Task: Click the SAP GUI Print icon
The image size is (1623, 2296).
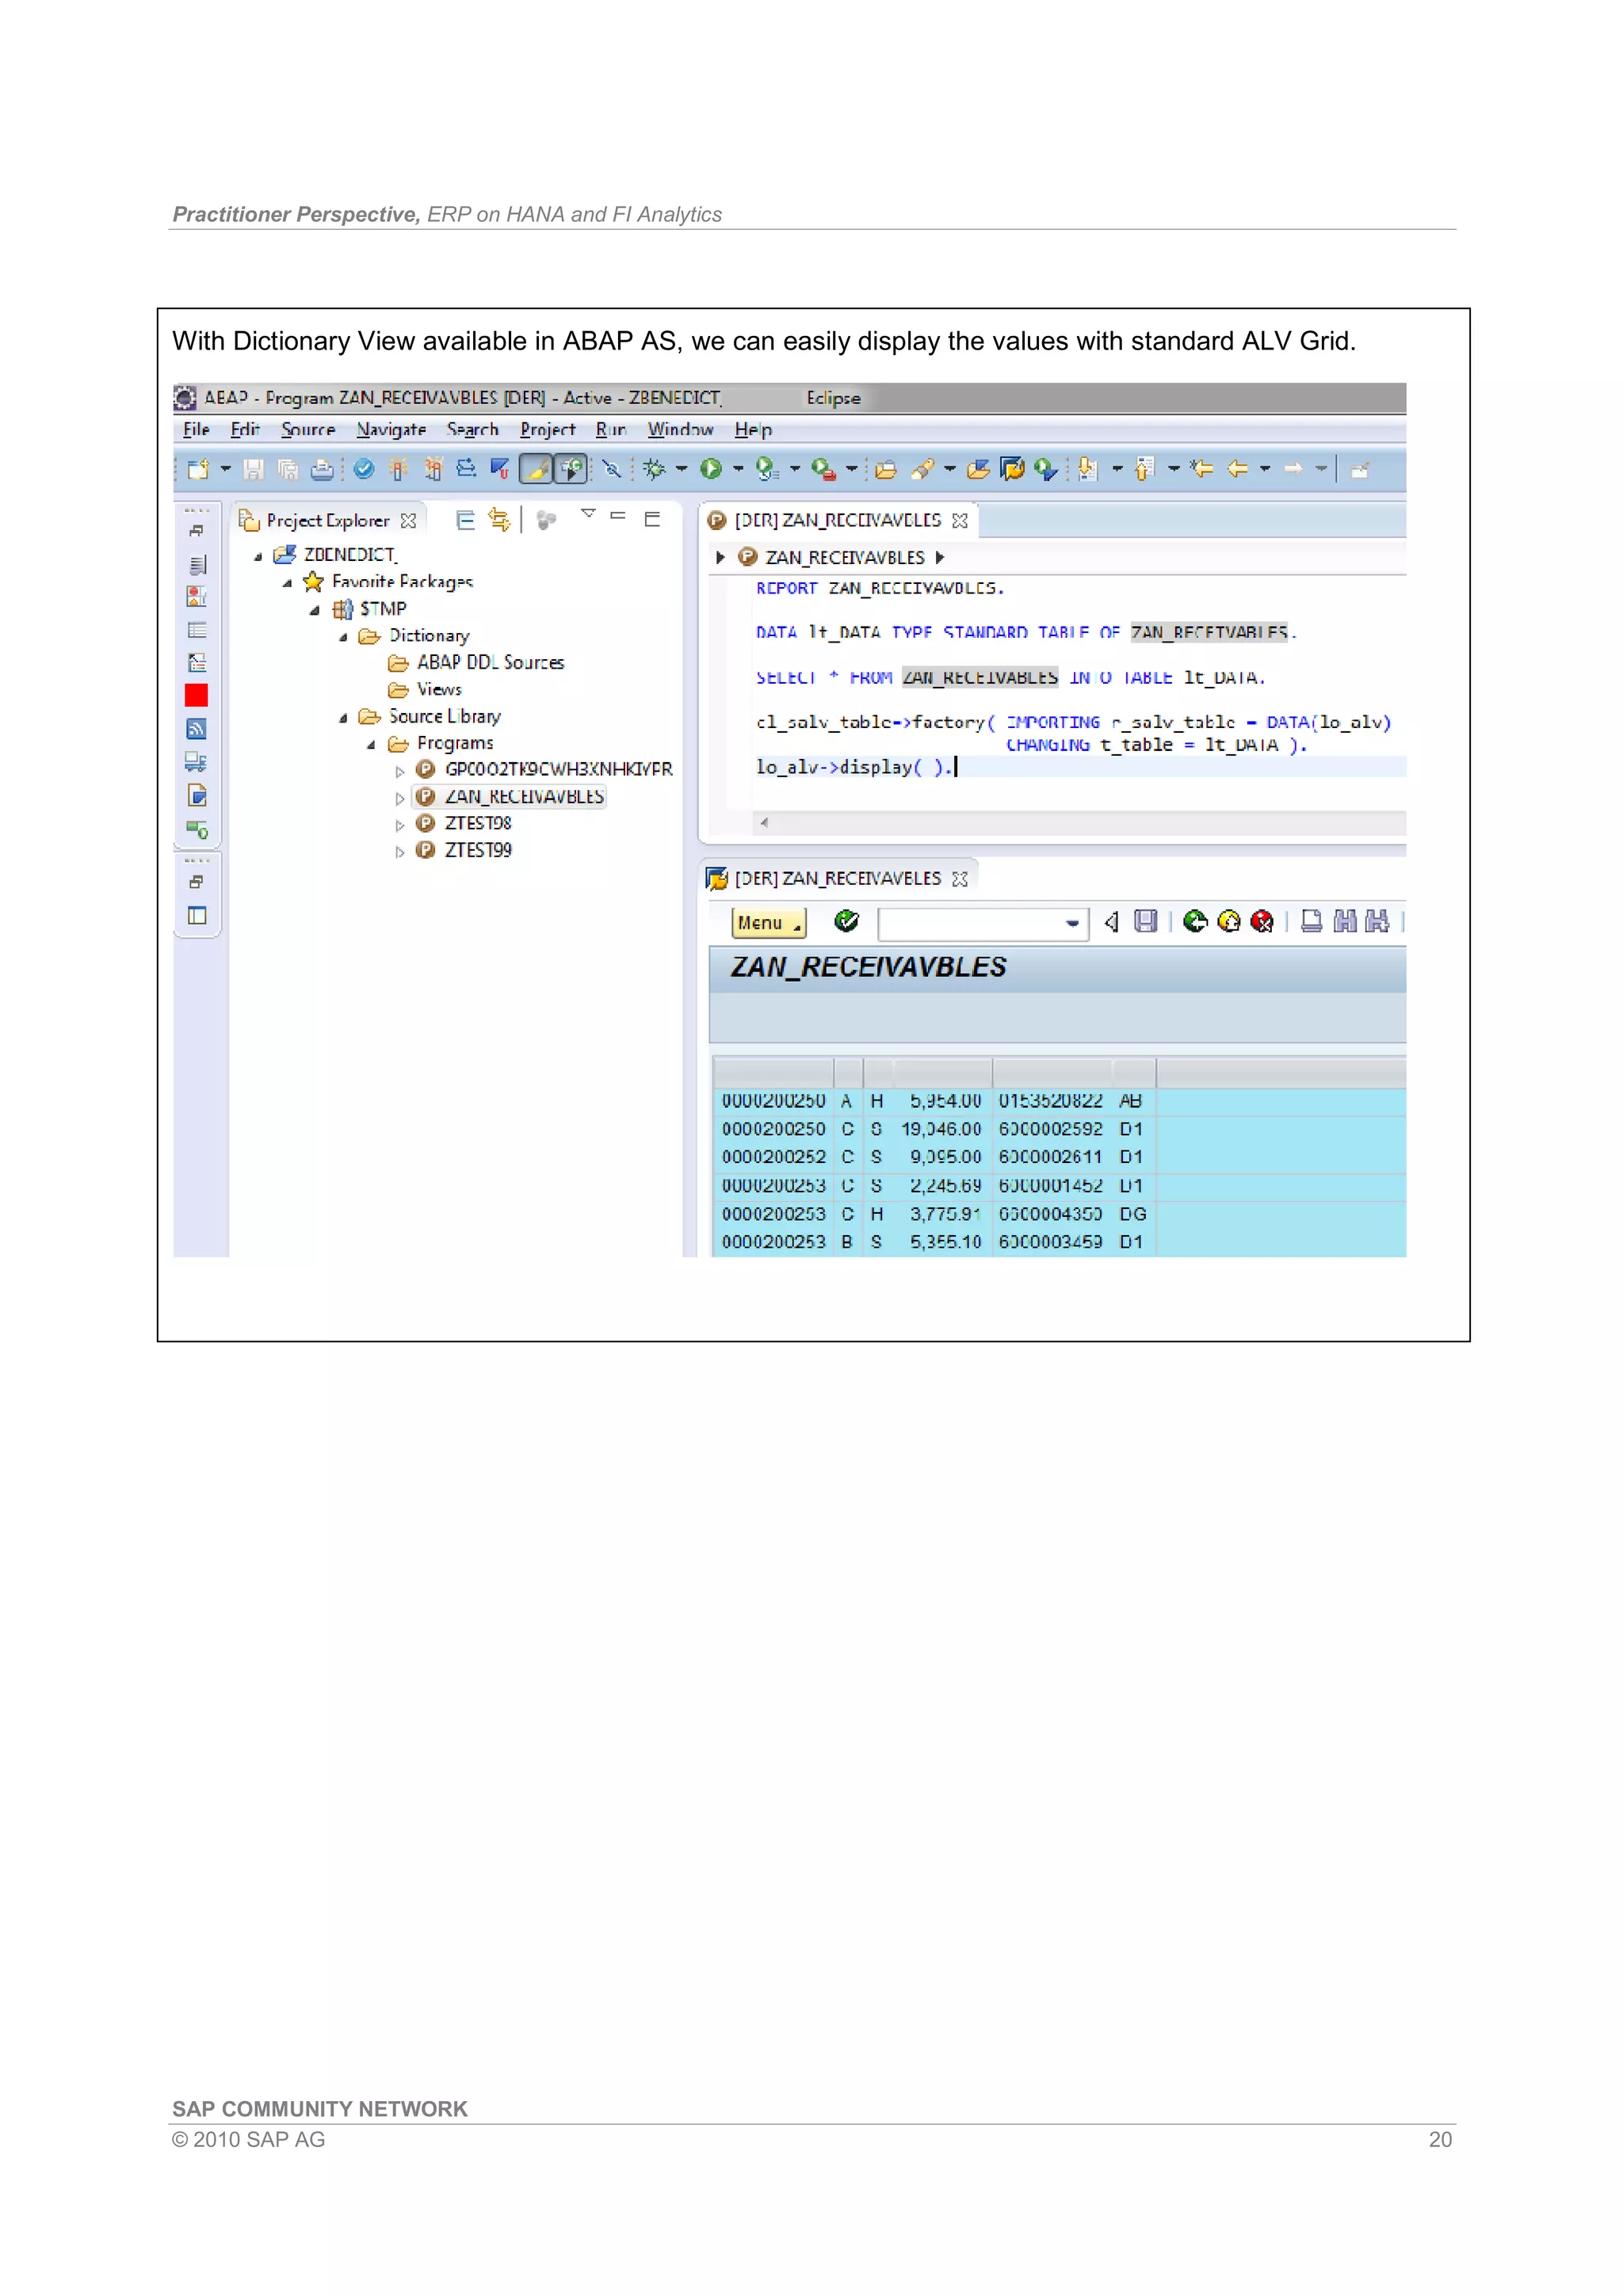Action: pos(1311,922)
